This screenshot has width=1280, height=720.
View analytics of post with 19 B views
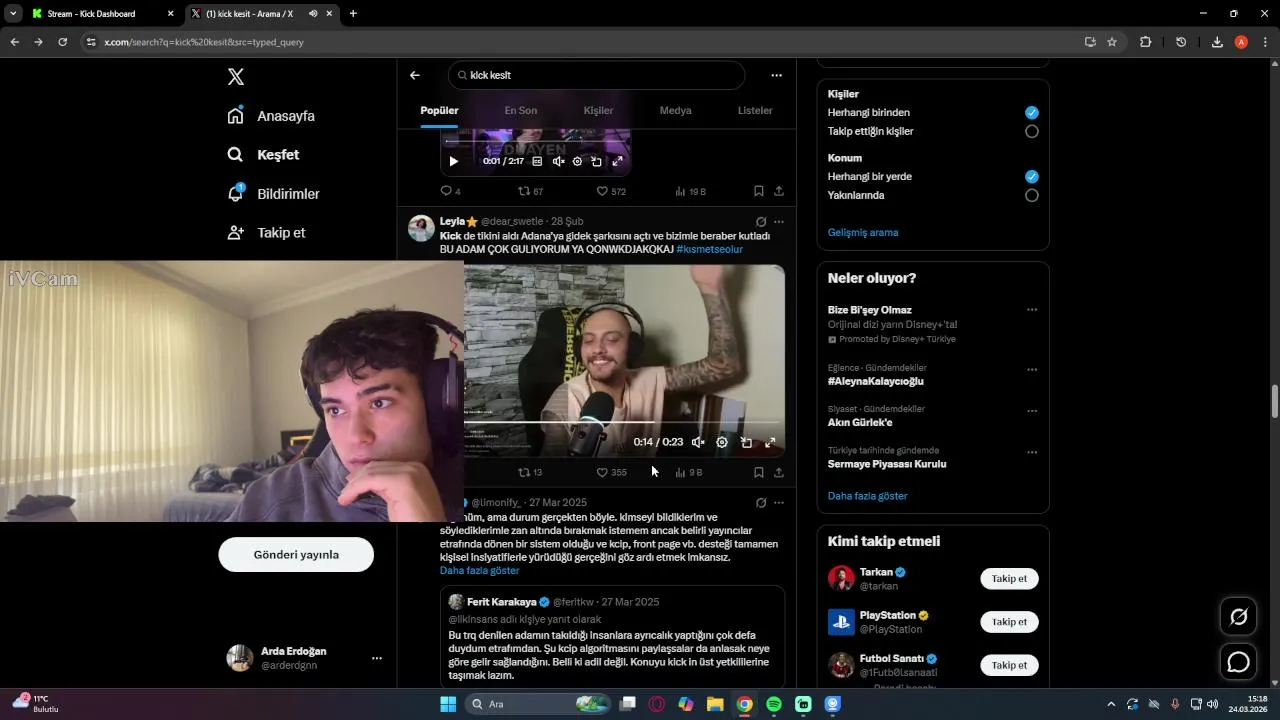tap(690, 191)
